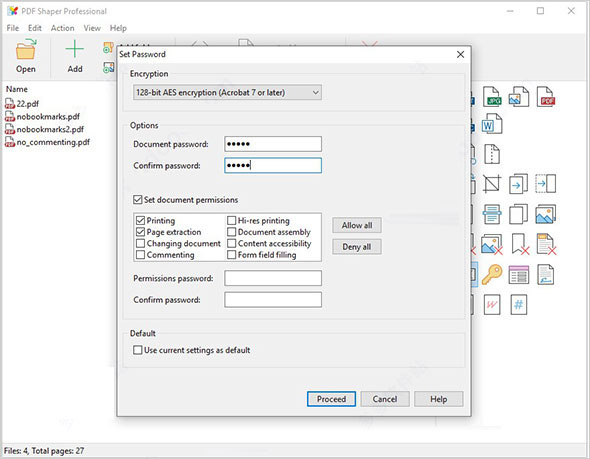590x459 pixels.
Task: Focus the permissions Confirm password field
Action: (x=273, y=300)
